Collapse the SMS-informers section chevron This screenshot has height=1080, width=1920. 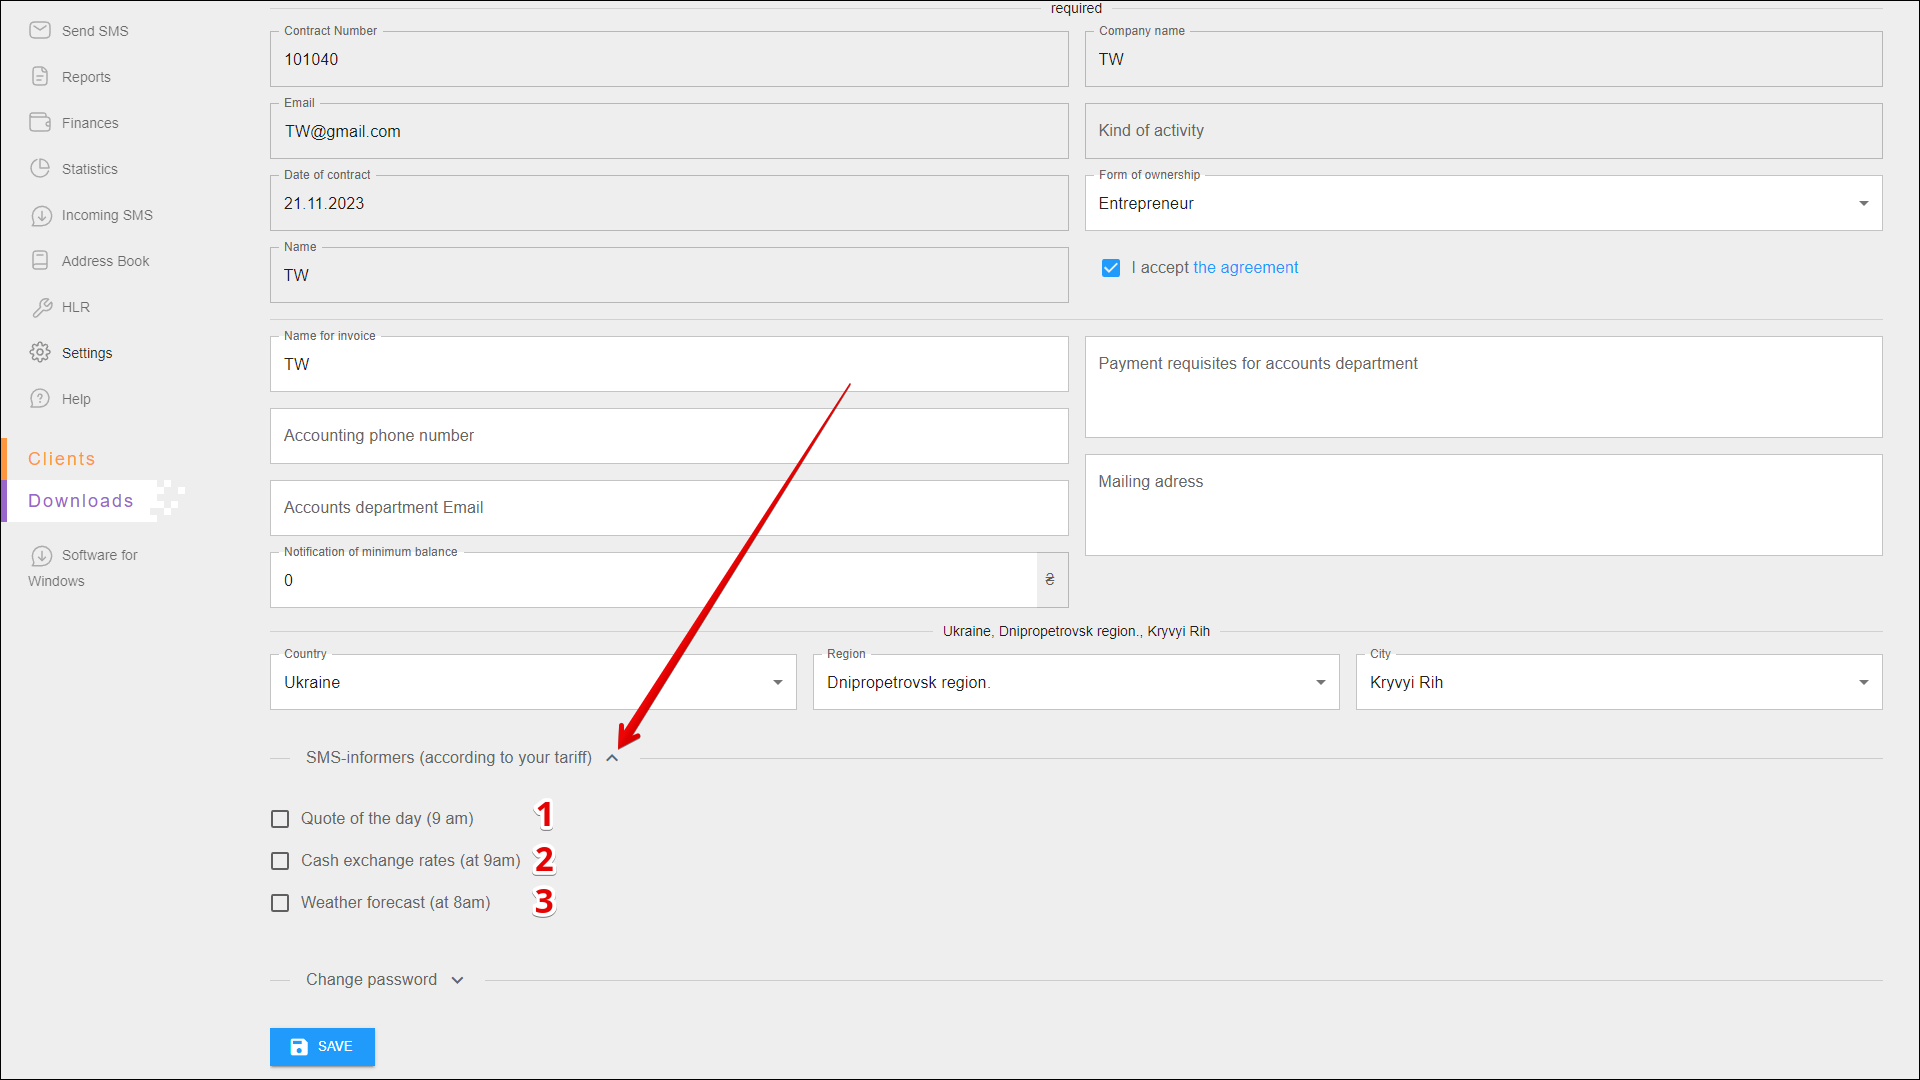click(x=612, y=758)
